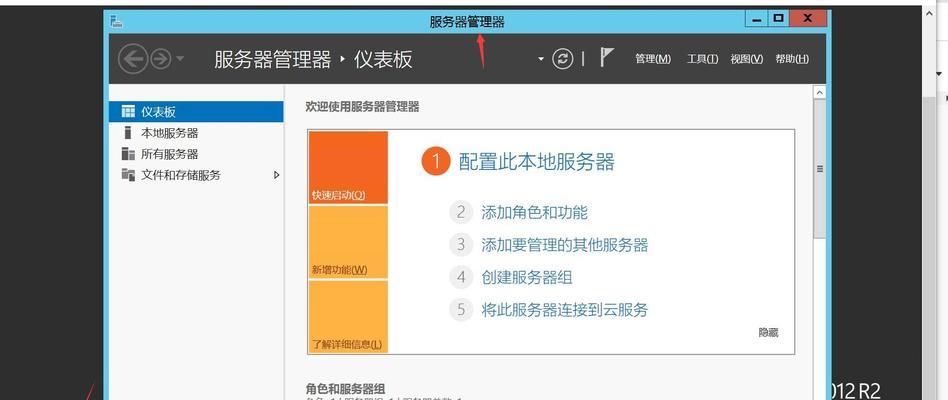Click the 角色和服务器组 heading
Screen dimensions: 948x400
point(345,388)
